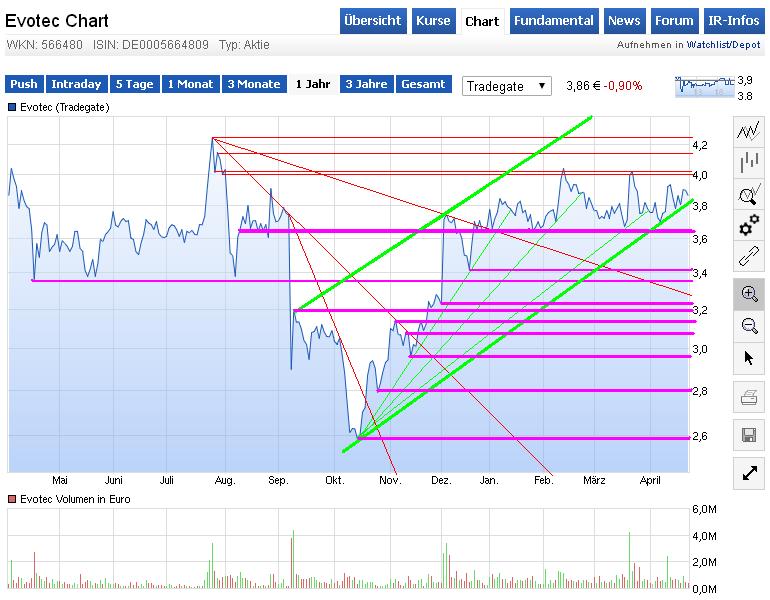Select the bar/OHLC chart type icon

pyautogui.click(x=749, y=163)
